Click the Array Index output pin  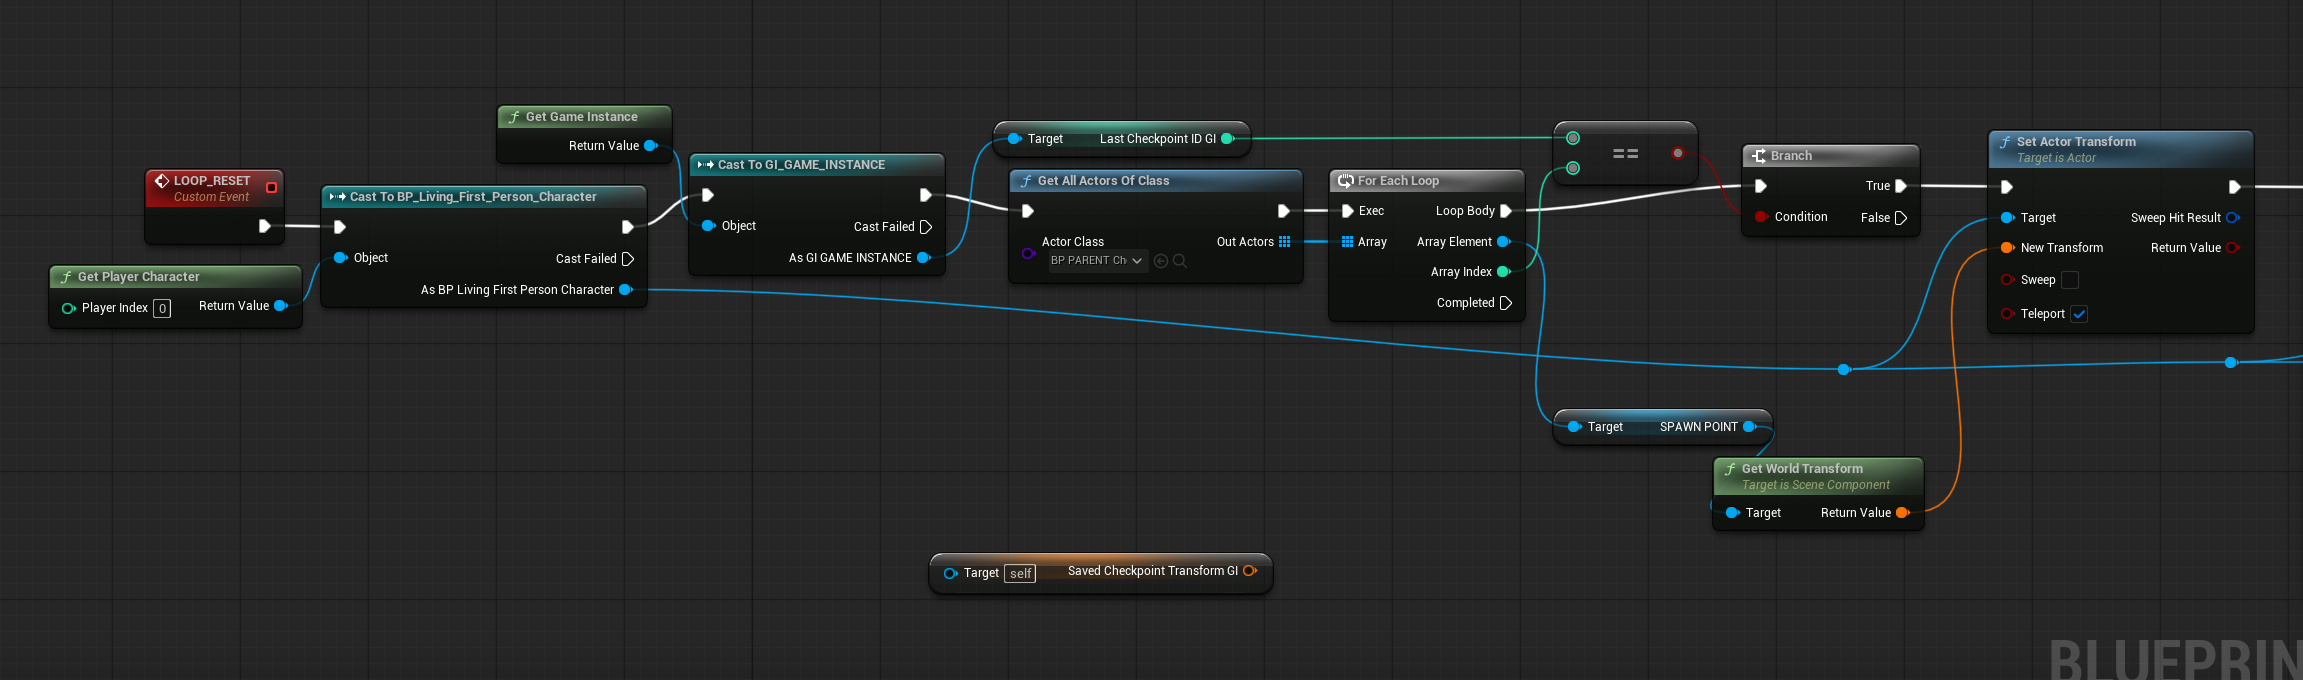(1503, 272)
